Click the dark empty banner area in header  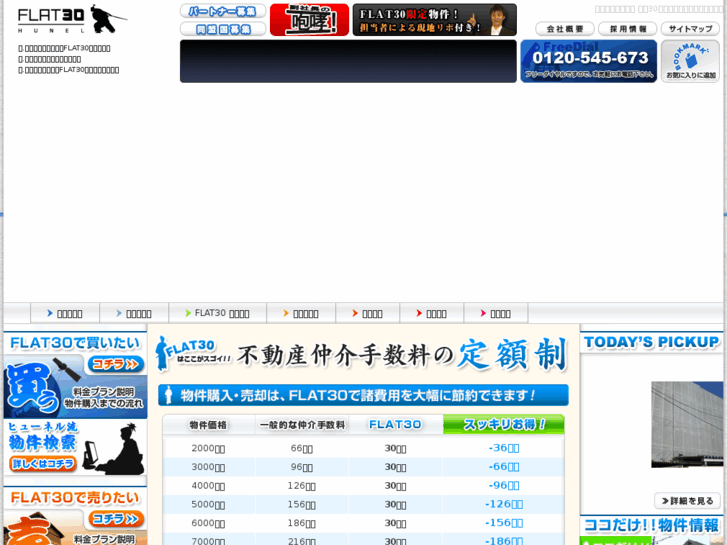coord(348,61)
